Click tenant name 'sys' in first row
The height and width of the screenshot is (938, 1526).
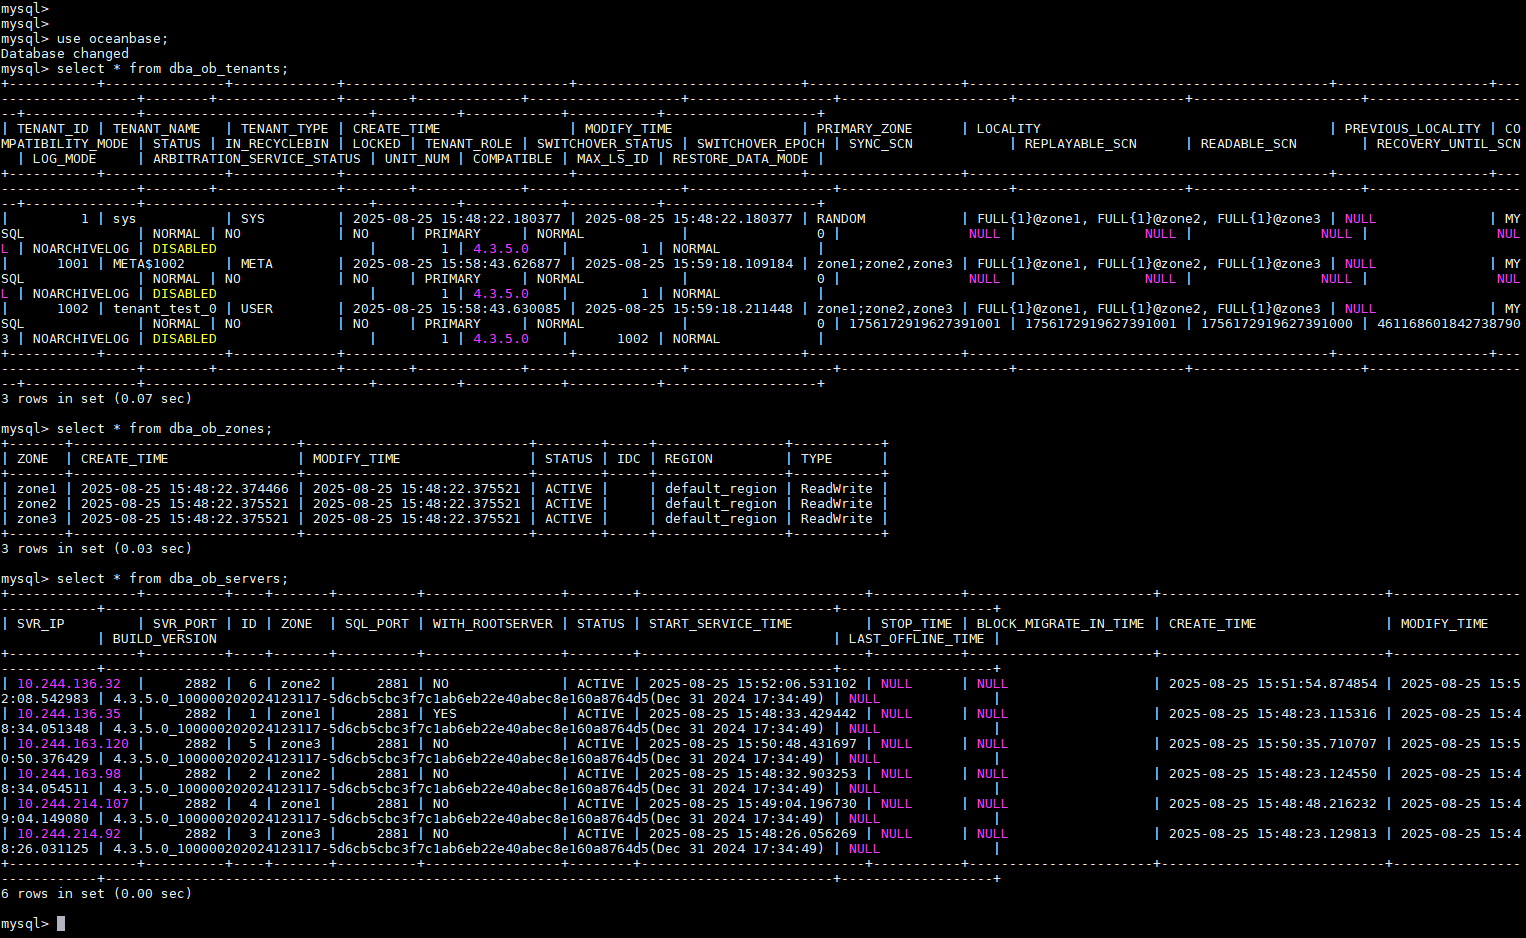(125, 219)
